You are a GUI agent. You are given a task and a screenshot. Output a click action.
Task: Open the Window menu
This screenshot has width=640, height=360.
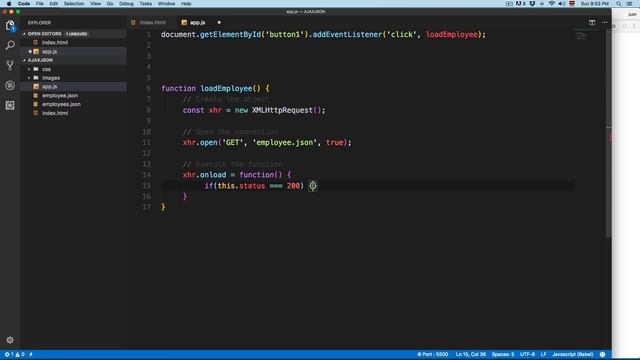[x=167, y=4]
